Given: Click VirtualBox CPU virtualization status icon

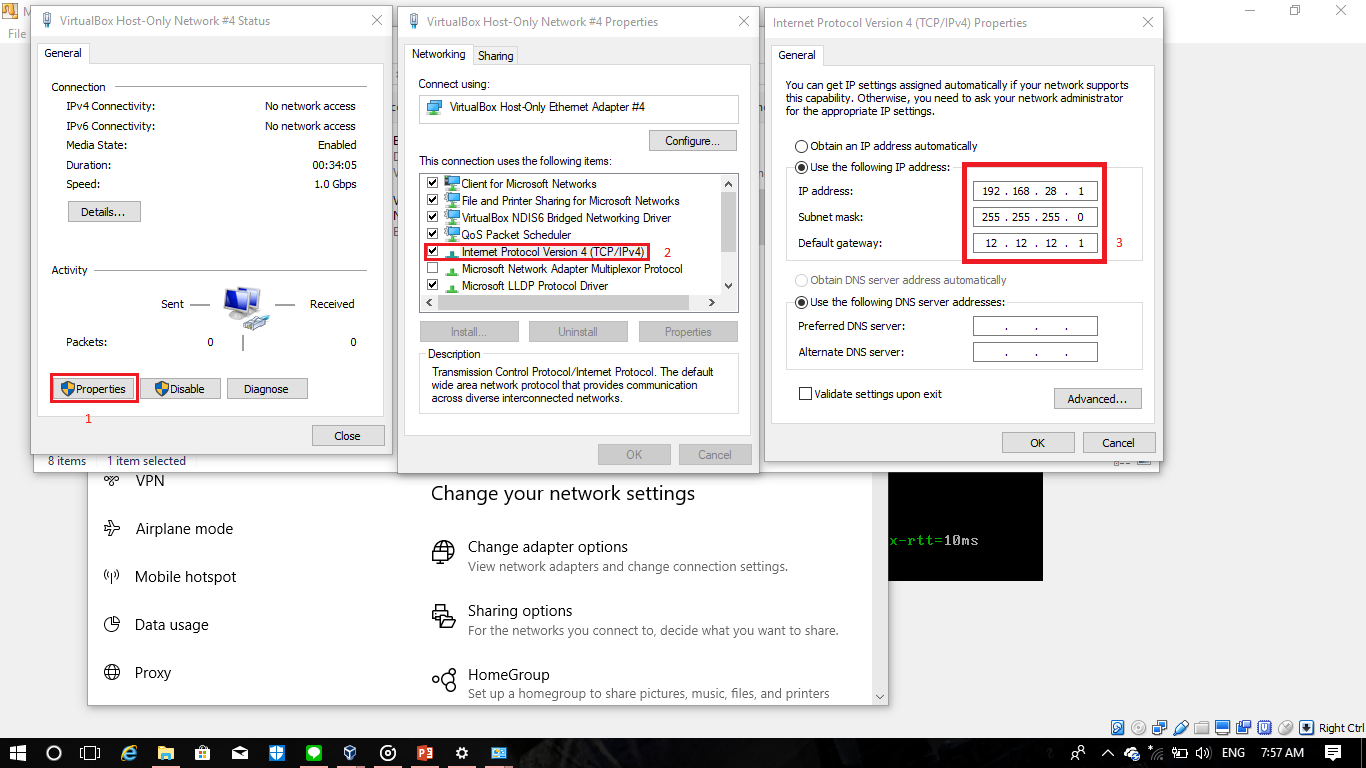Looking at the screenshot, I should (1264, 728).
